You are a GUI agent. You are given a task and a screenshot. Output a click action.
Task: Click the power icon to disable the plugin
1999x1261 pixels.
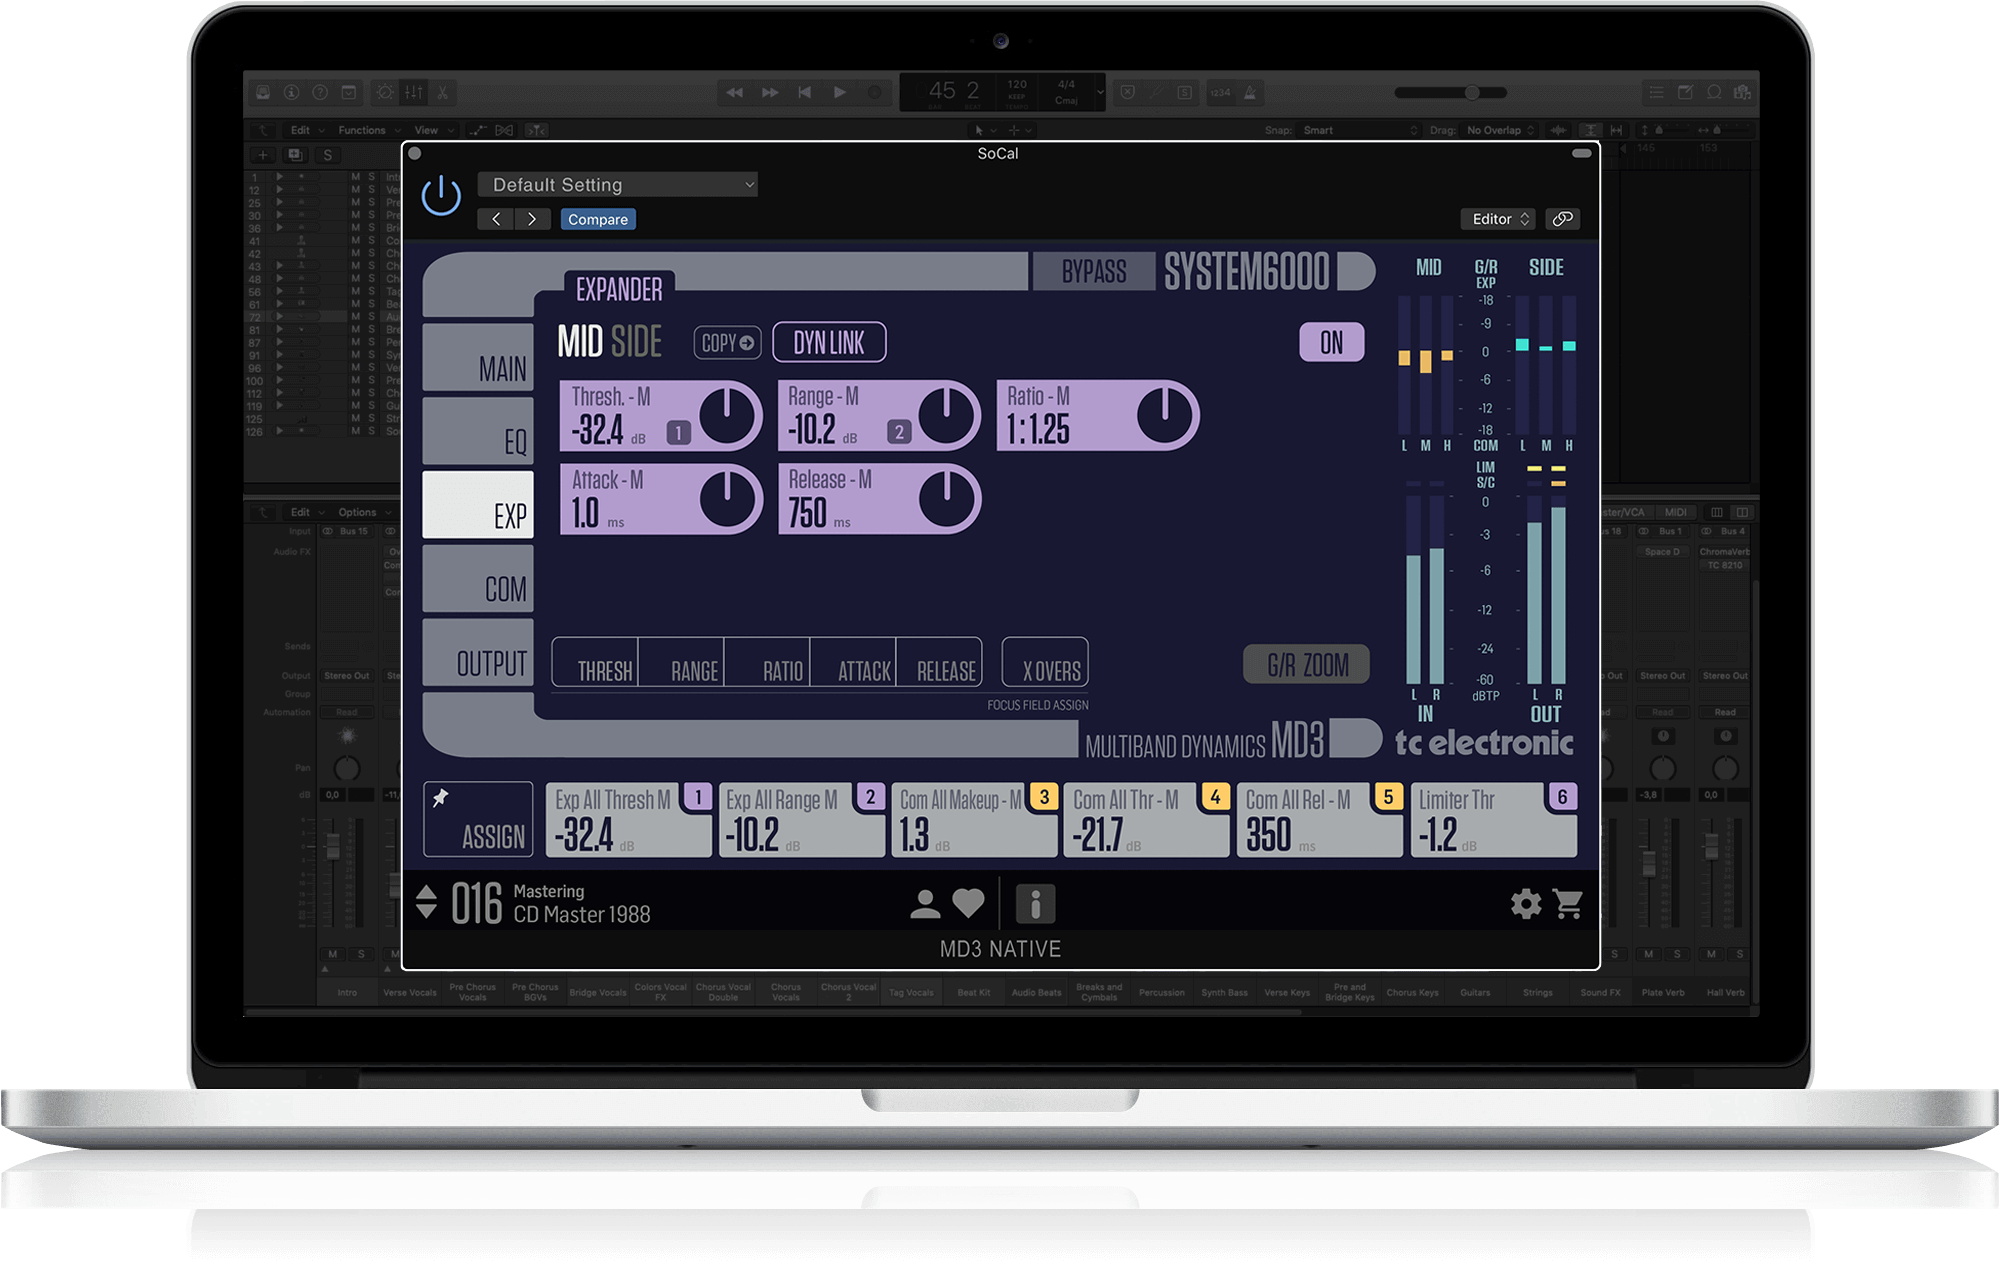[440, 197]
